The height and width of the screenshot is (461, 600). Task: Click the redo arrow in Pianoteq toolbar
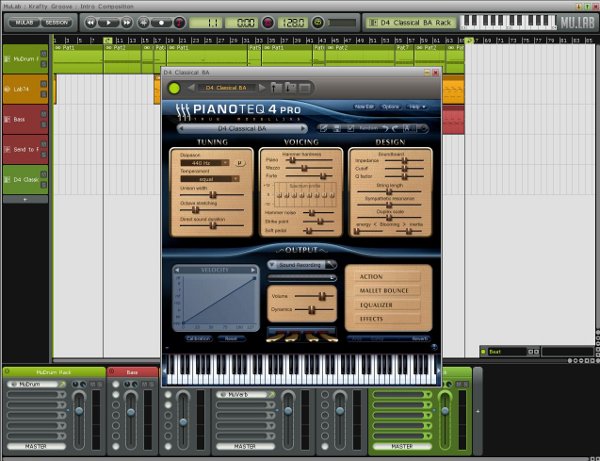[x=395, y=129]
